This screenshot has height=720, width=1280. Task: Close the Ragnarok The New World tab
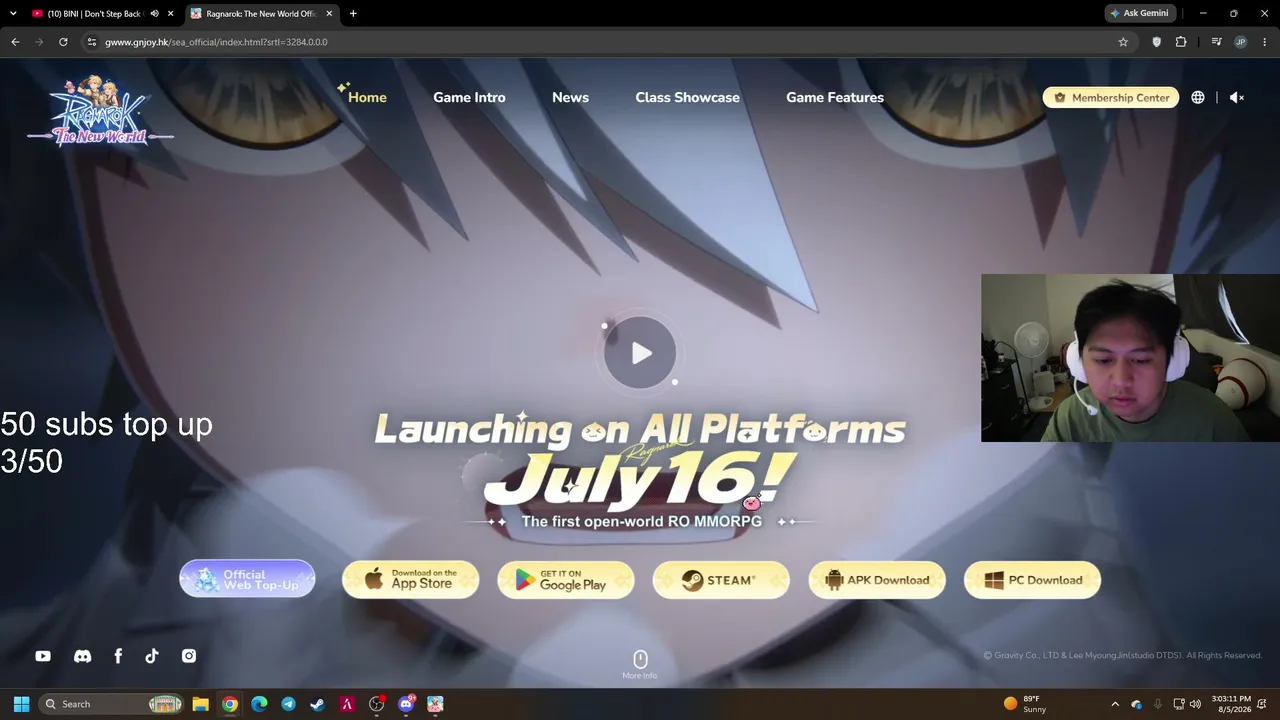329,14
